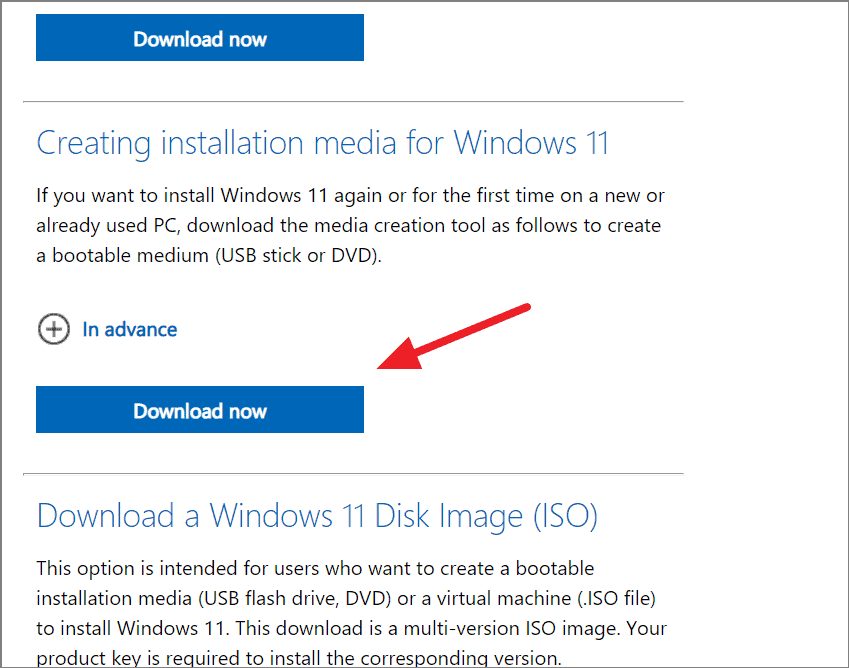Expand the In advance section
The height and width of the screenshot is (668, 849).
point(129,329)
